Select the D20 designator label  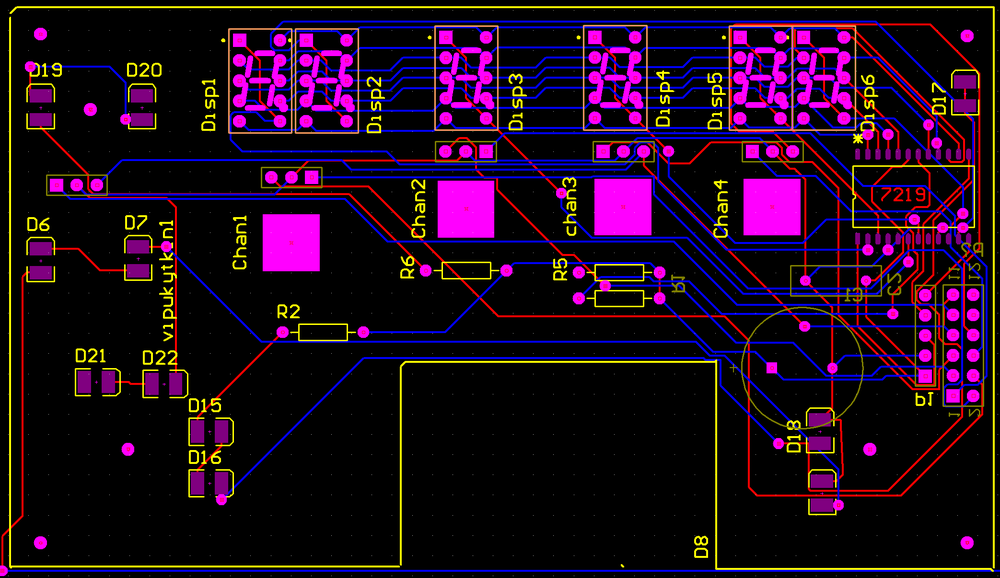pos(144,70)
